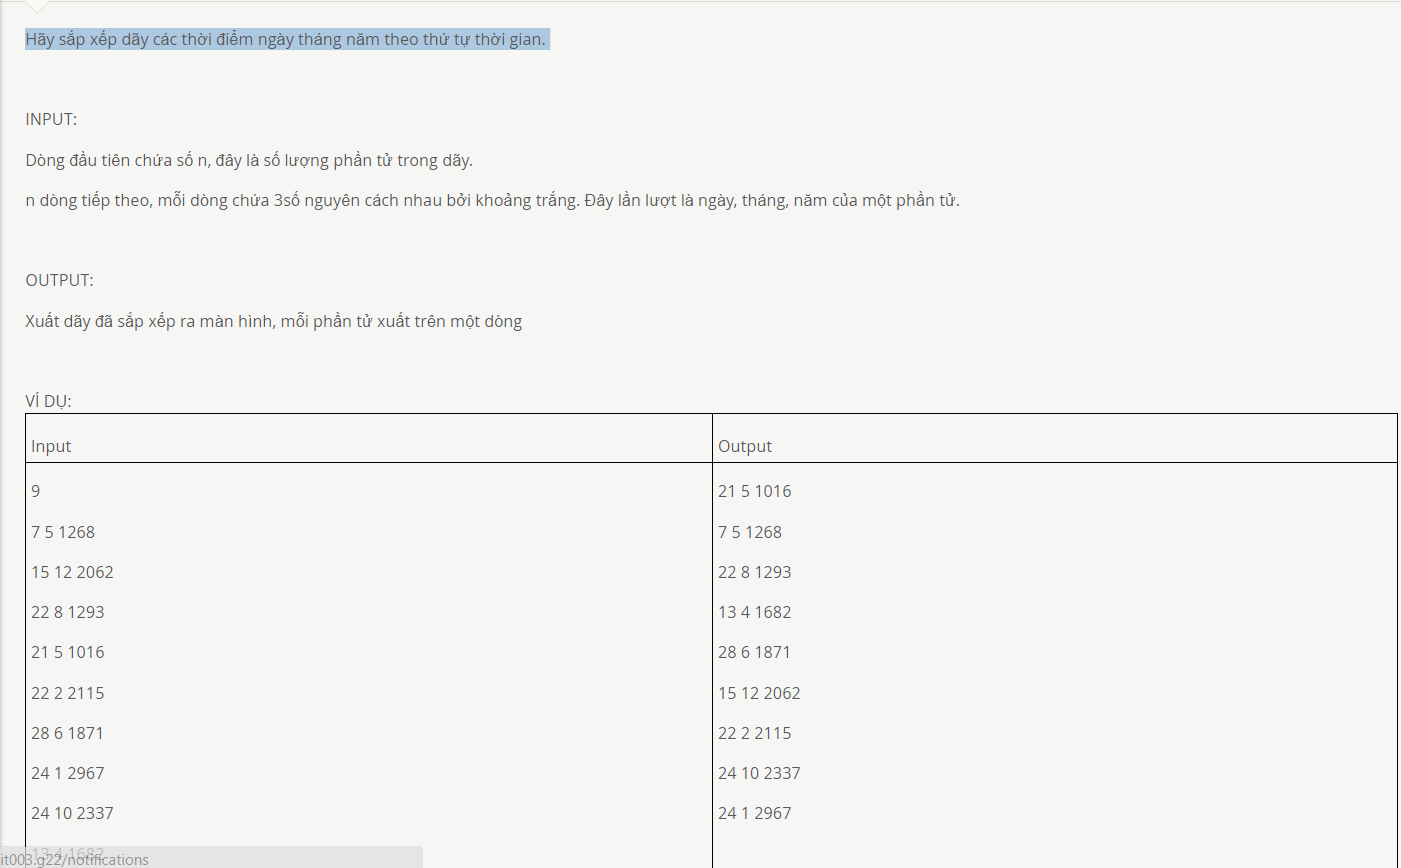
Task: Select the "Output" table column header
Action: (x=745, y=446)
